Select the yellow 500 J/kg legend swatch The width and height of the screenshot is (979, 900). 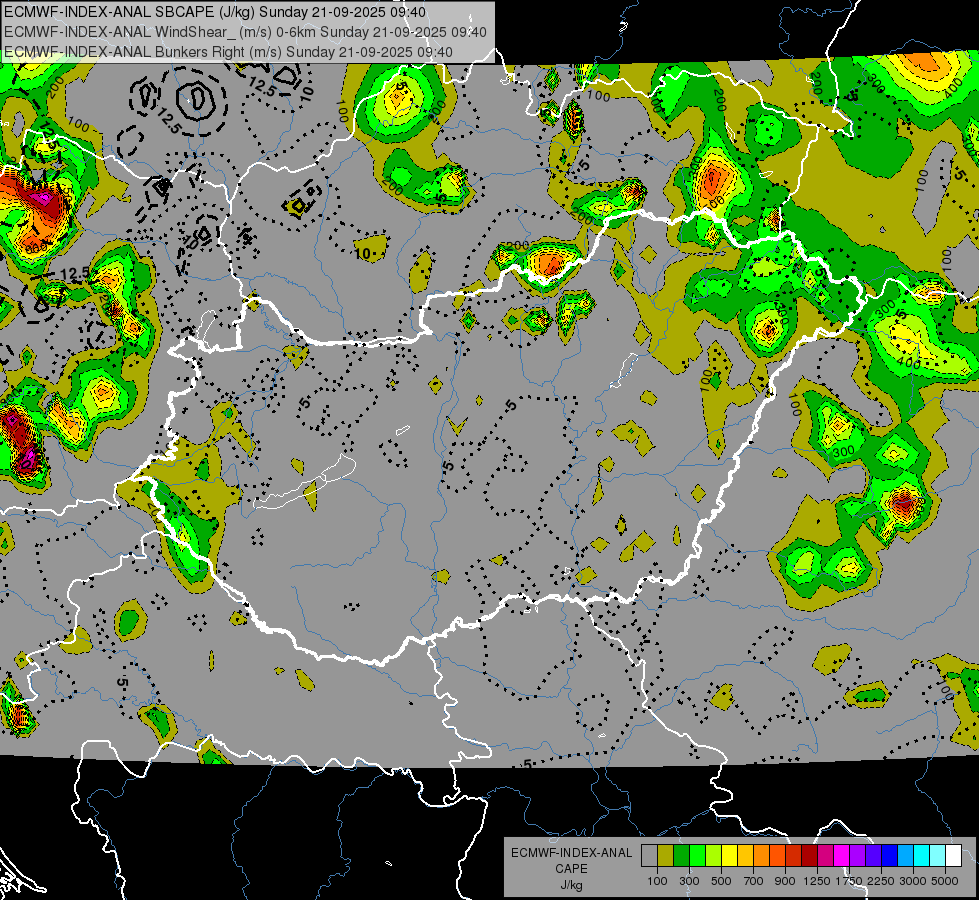pos(729,856)
